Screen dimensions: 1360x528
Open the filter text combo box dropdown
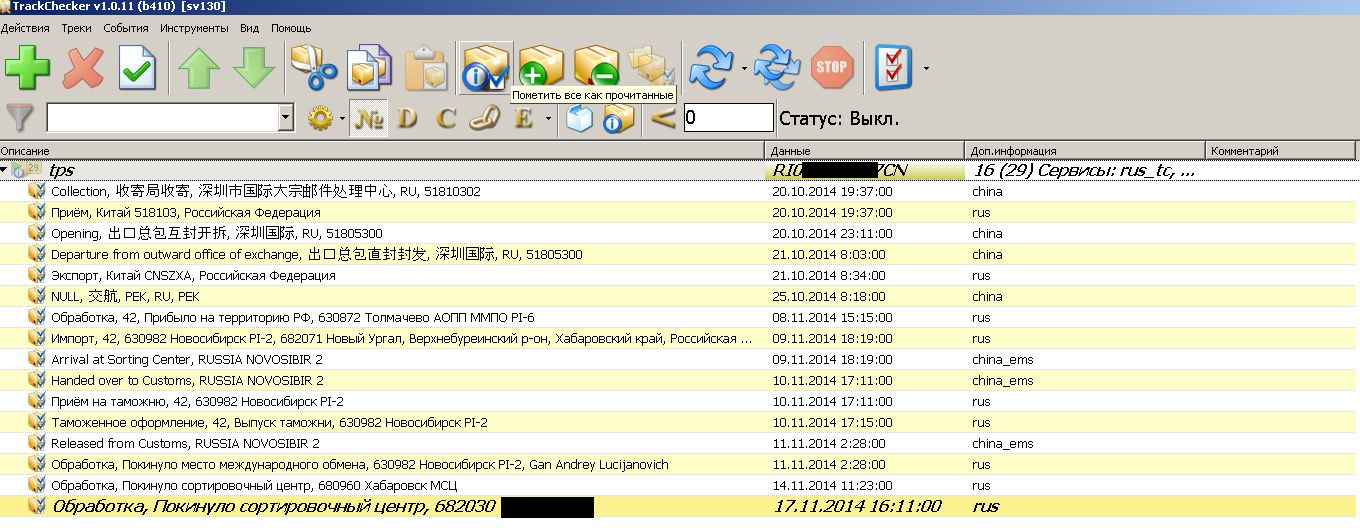tap(286, 119)
